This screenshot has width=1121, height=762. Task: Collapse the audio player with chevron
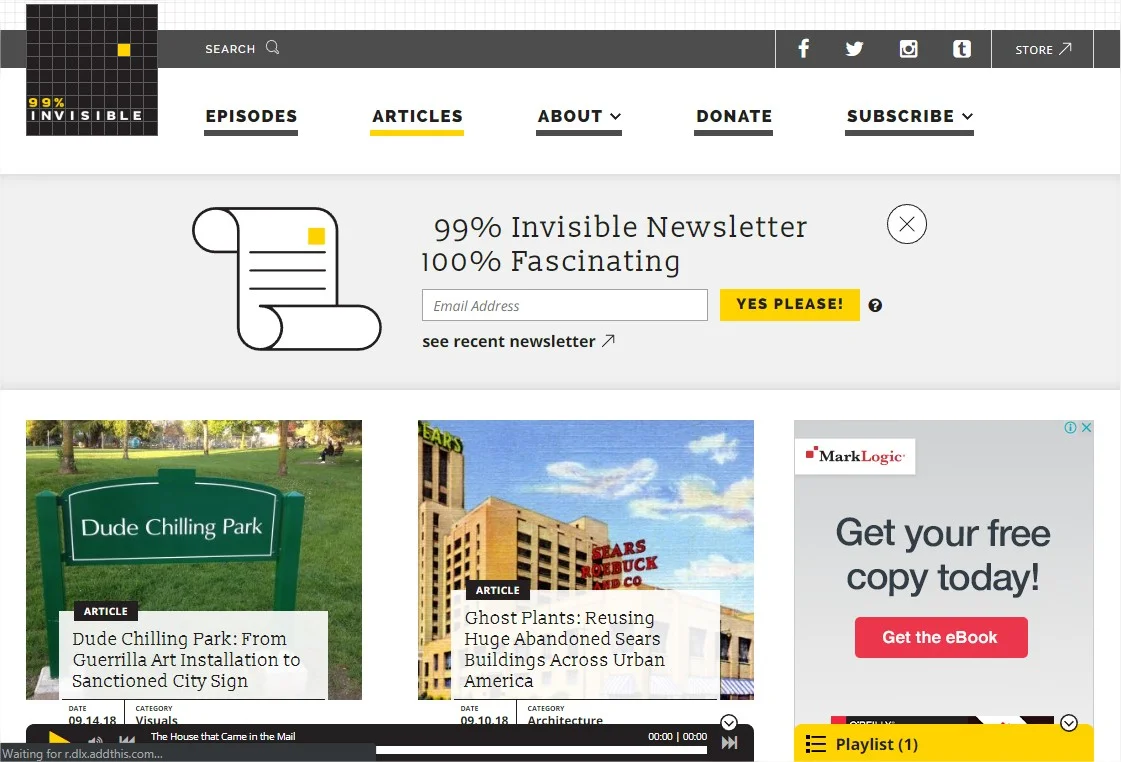tap(729, 723)
